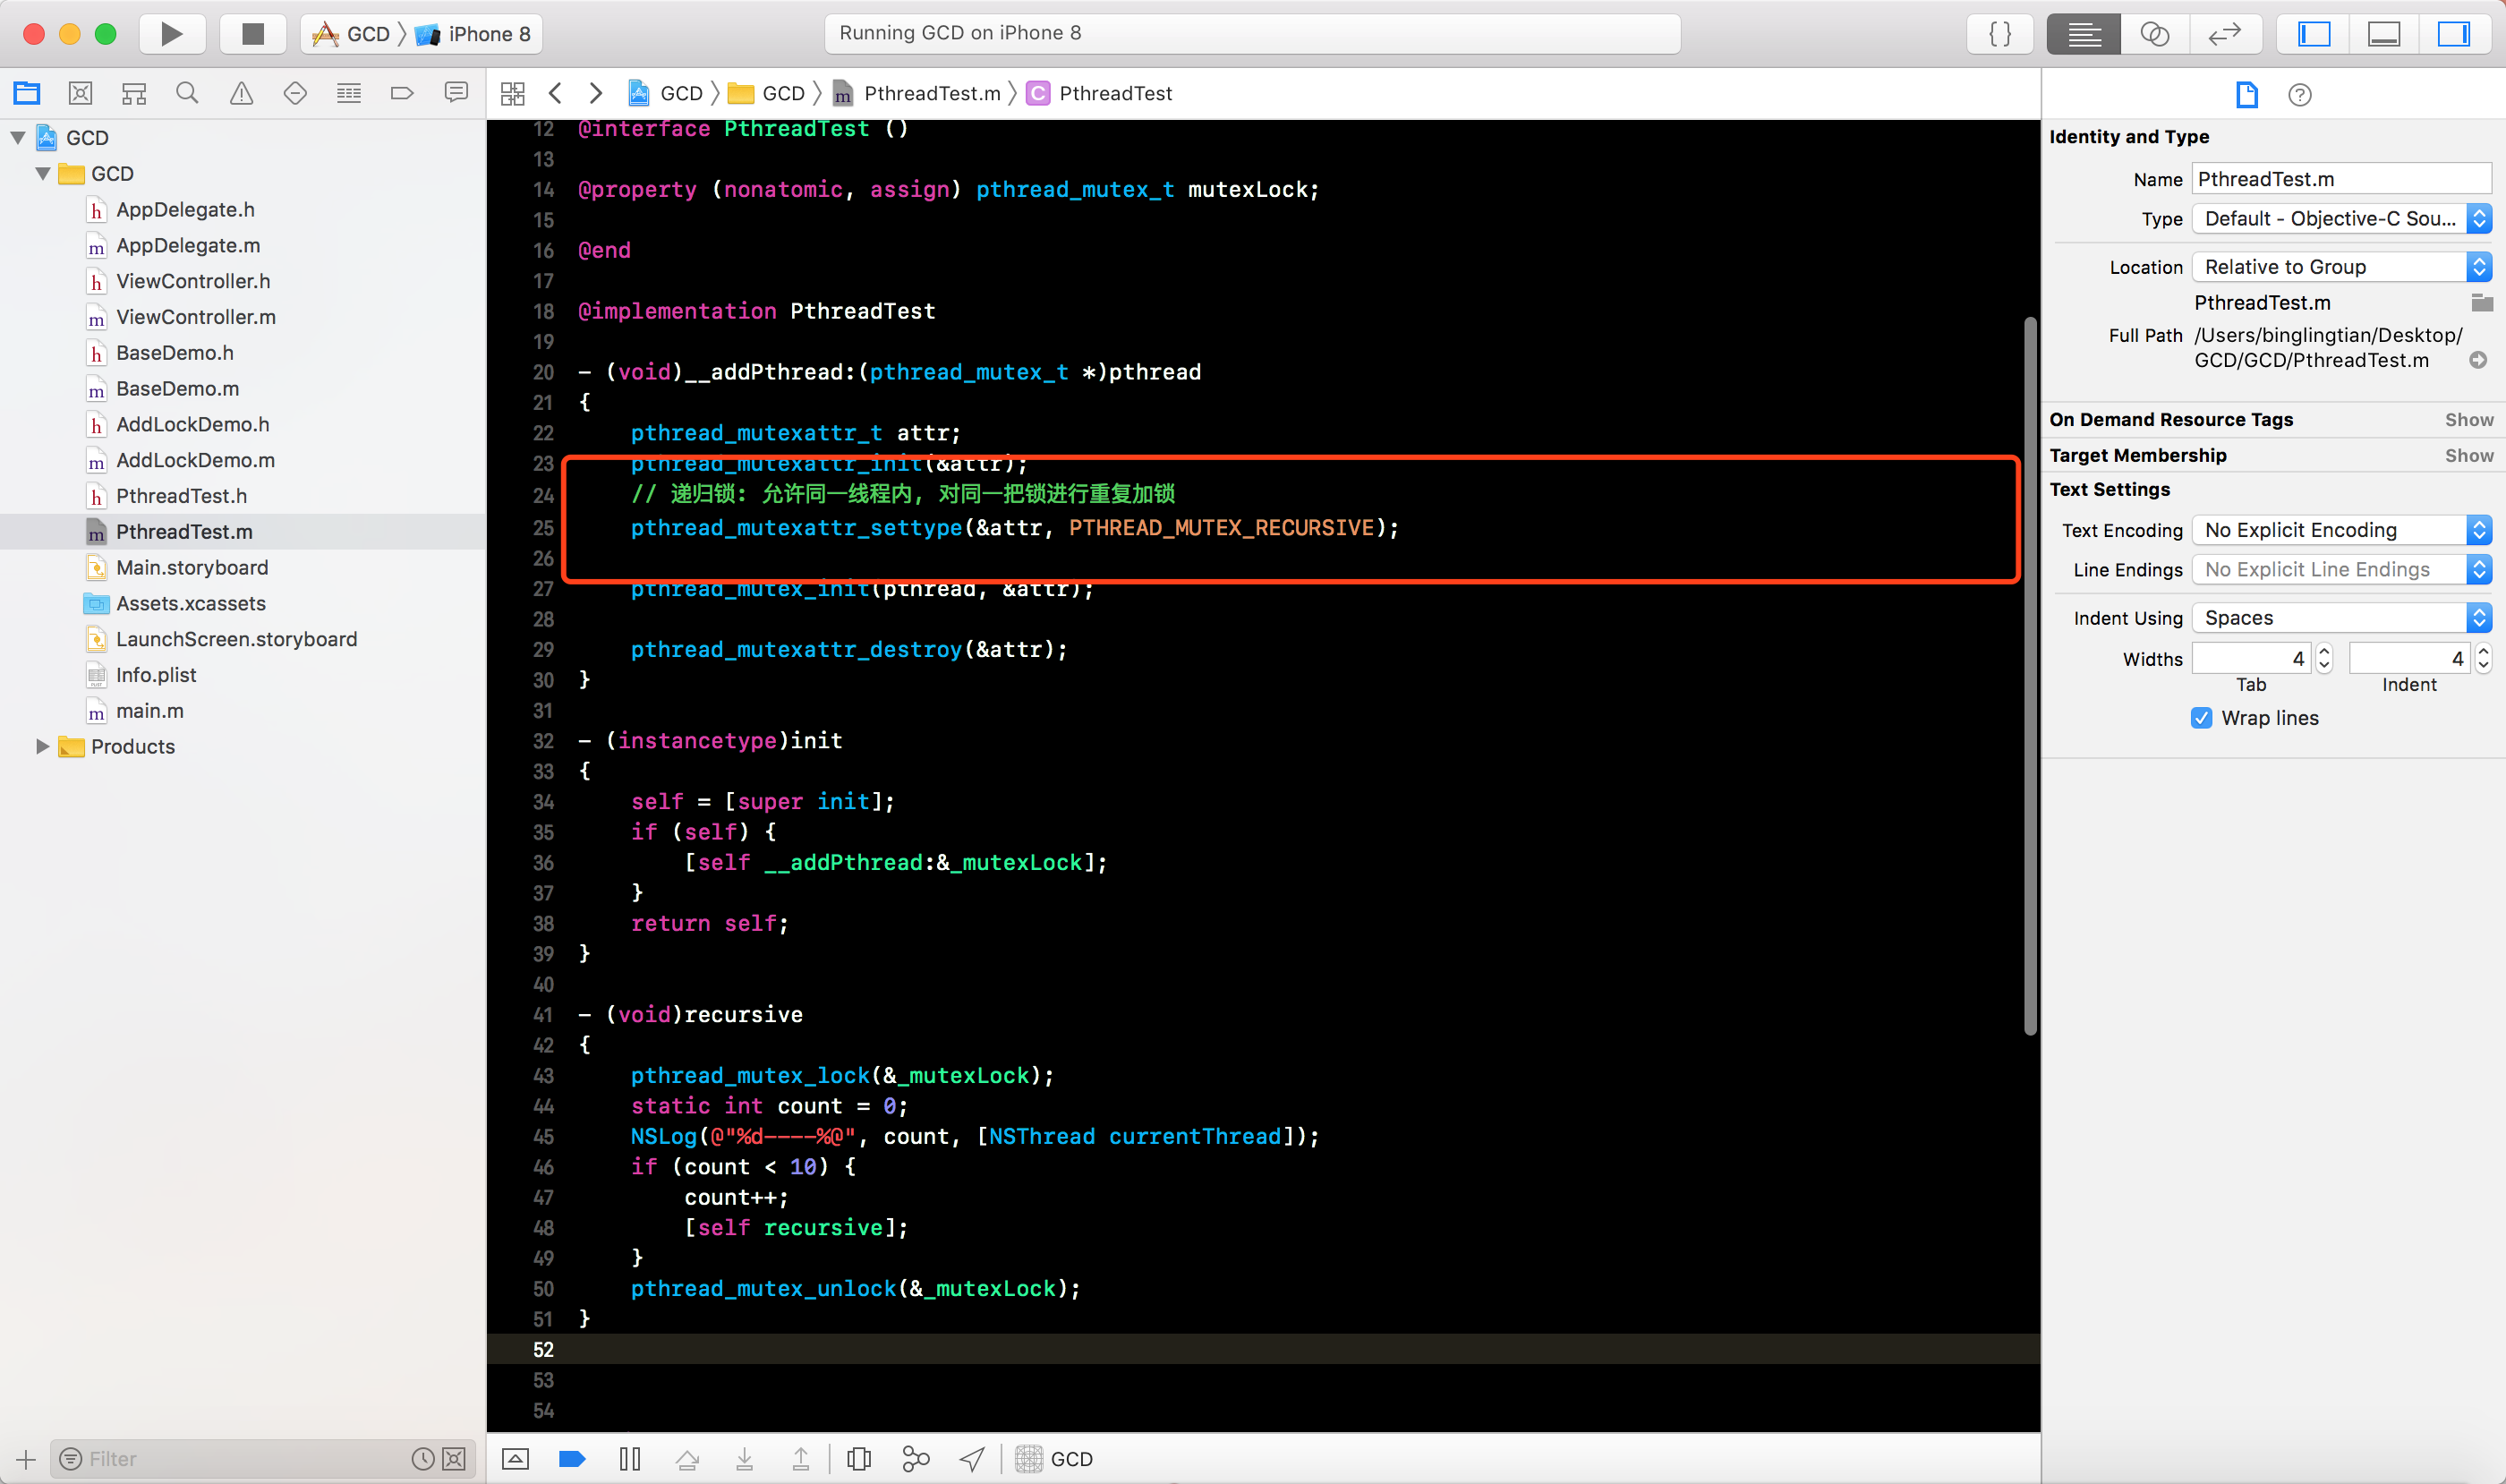The width and height of the screenshot is (2506, 1484).
Task: Collapse the GCD project root
Action: pos(18,137)
